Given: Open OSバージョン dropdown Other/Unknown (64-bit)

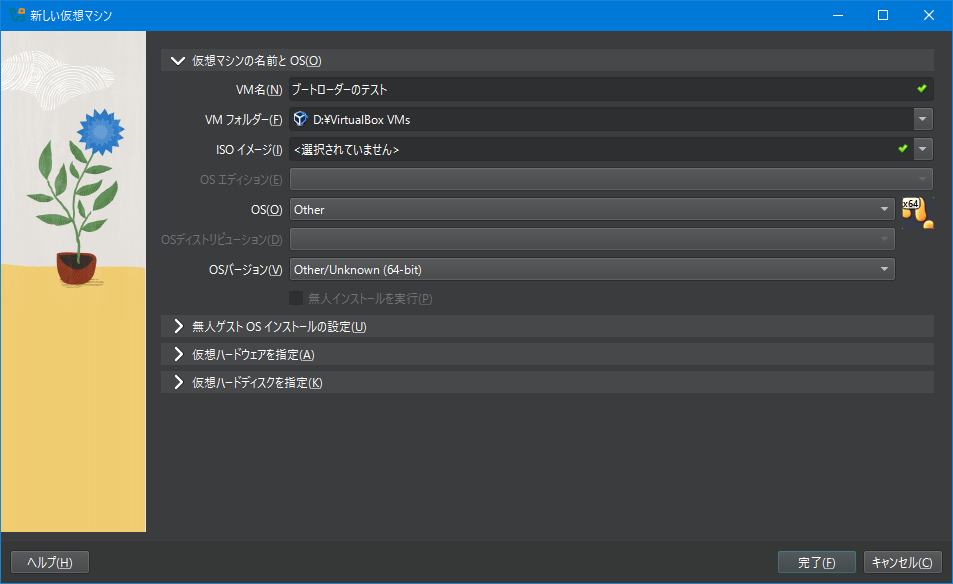Looking at the screenshot, I should [x=592, y=269].
